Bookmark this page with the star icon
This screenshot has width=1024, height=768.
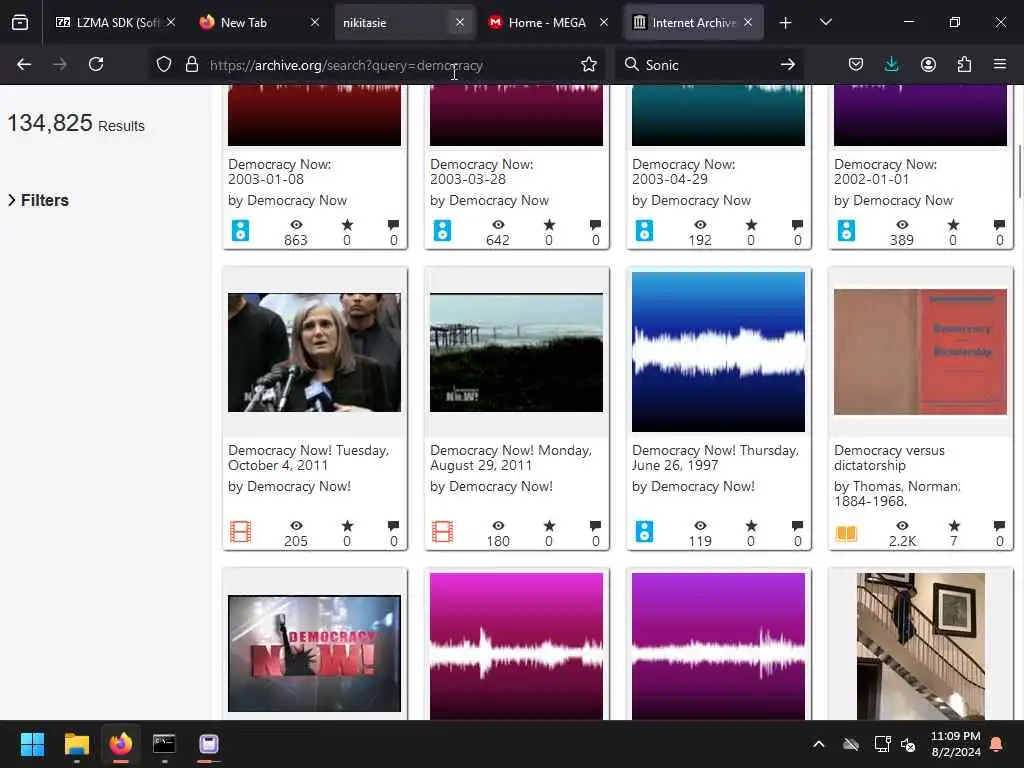(589, 65)
